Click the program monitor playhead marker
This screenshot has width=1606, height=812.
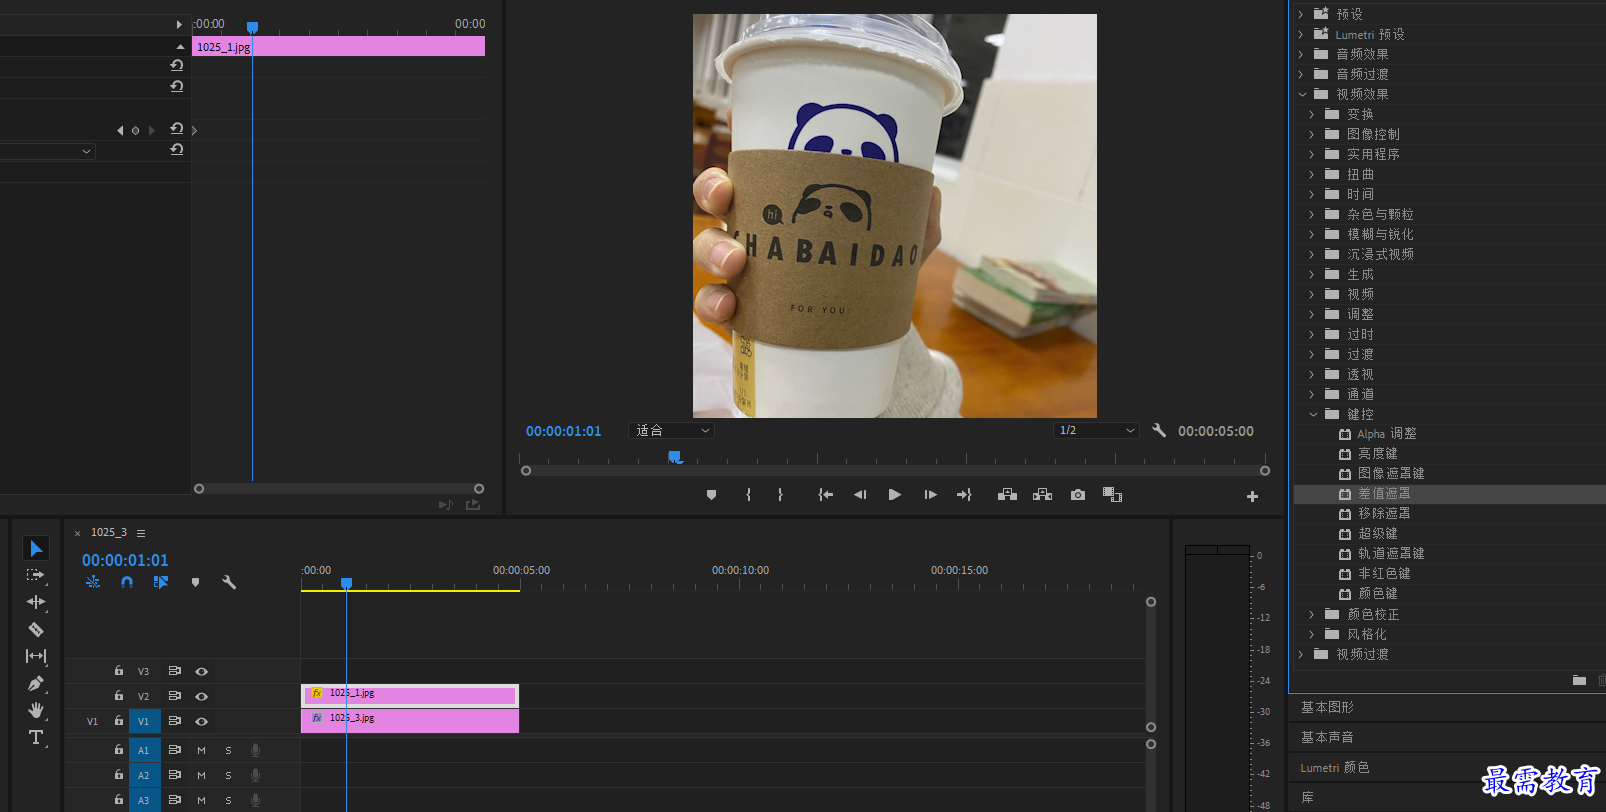(675, 456)
